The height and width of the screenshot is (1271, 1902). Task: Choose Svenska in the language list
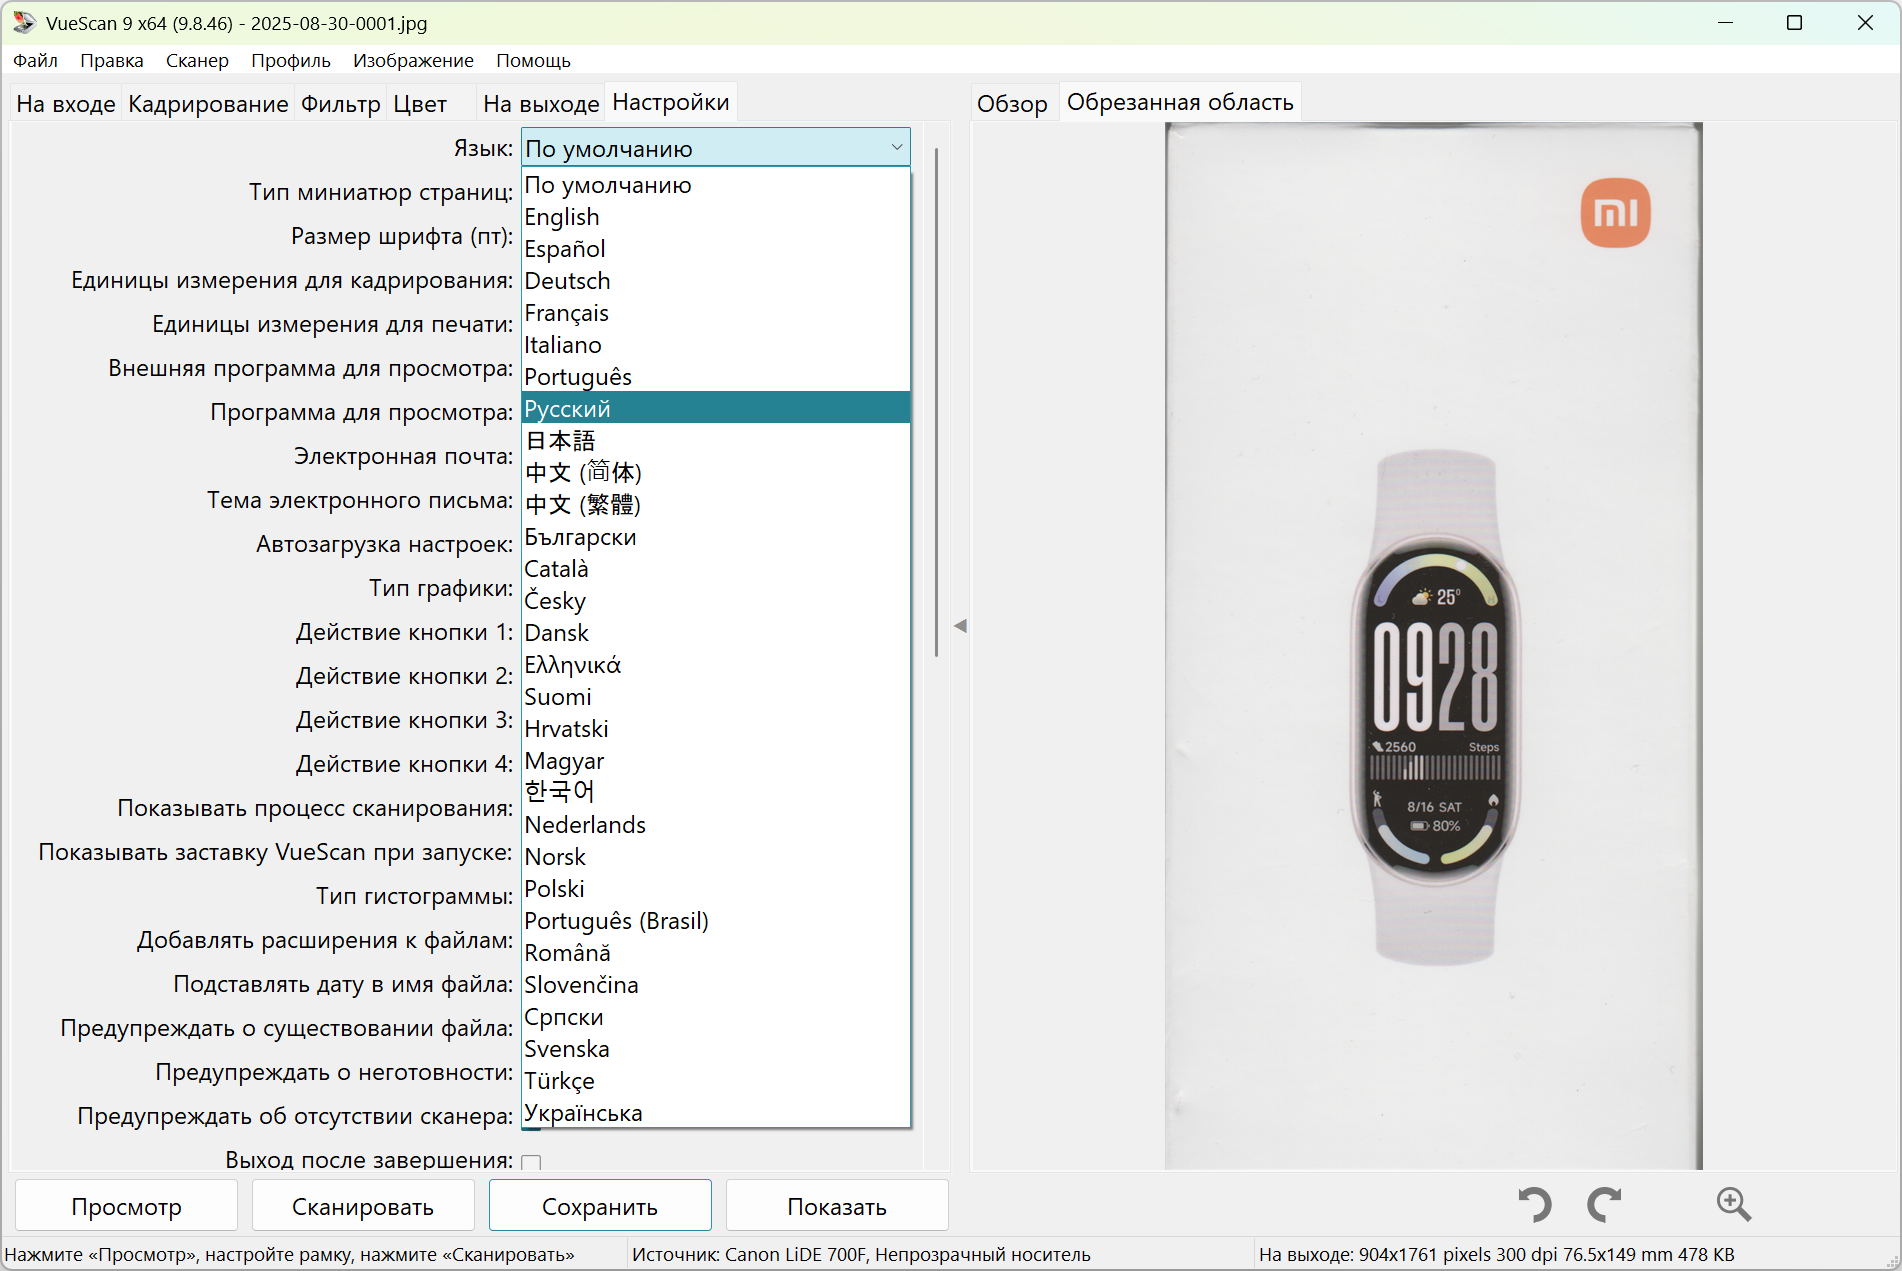(x=716, y=1049)
